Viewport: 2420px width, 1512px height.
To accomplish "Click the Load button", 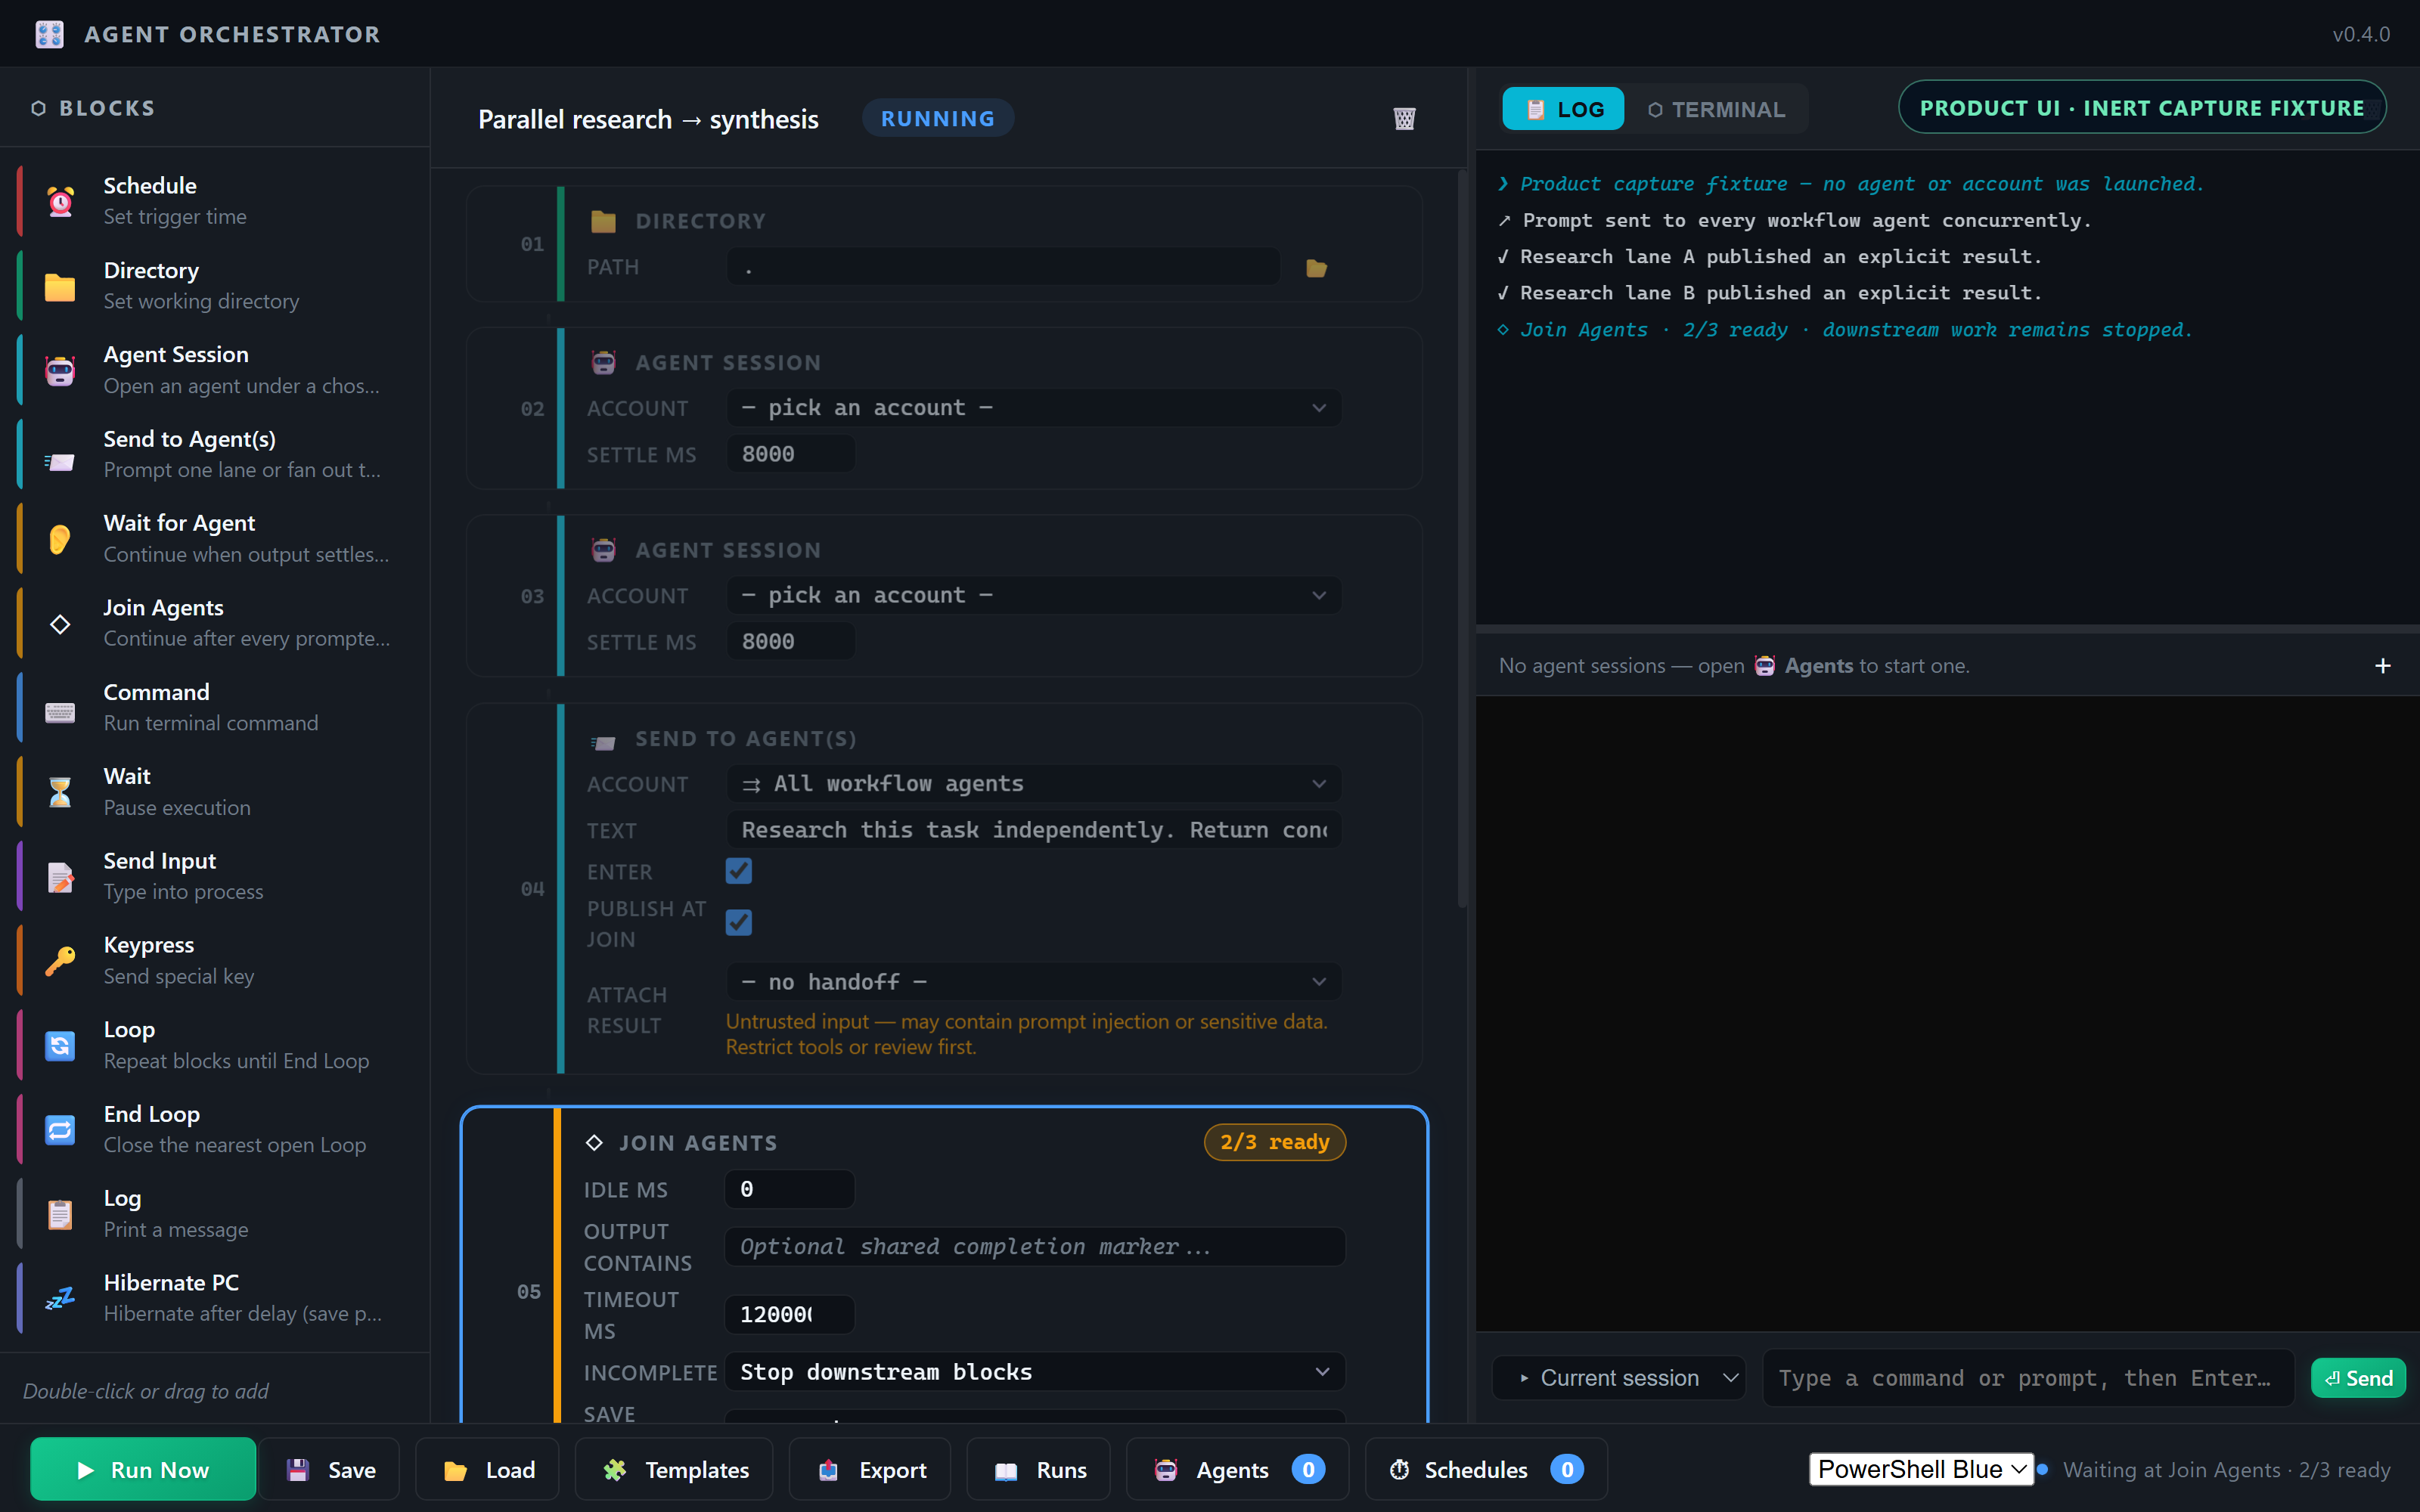I will pyautogui.click(x=487, y=1469).
